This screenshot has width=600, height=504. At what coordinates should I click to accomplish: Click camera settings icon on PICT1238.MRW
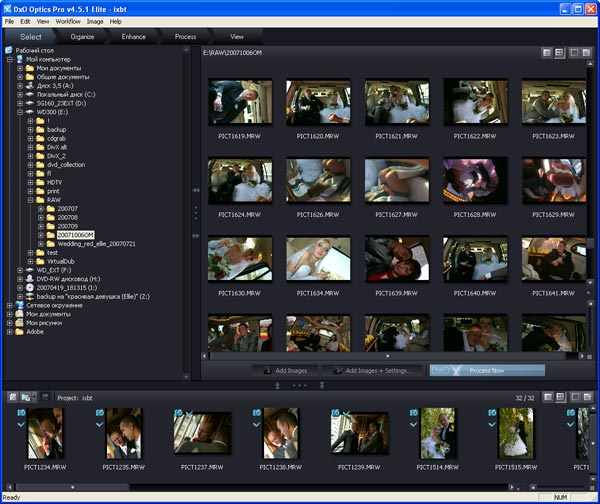[257, 413]
